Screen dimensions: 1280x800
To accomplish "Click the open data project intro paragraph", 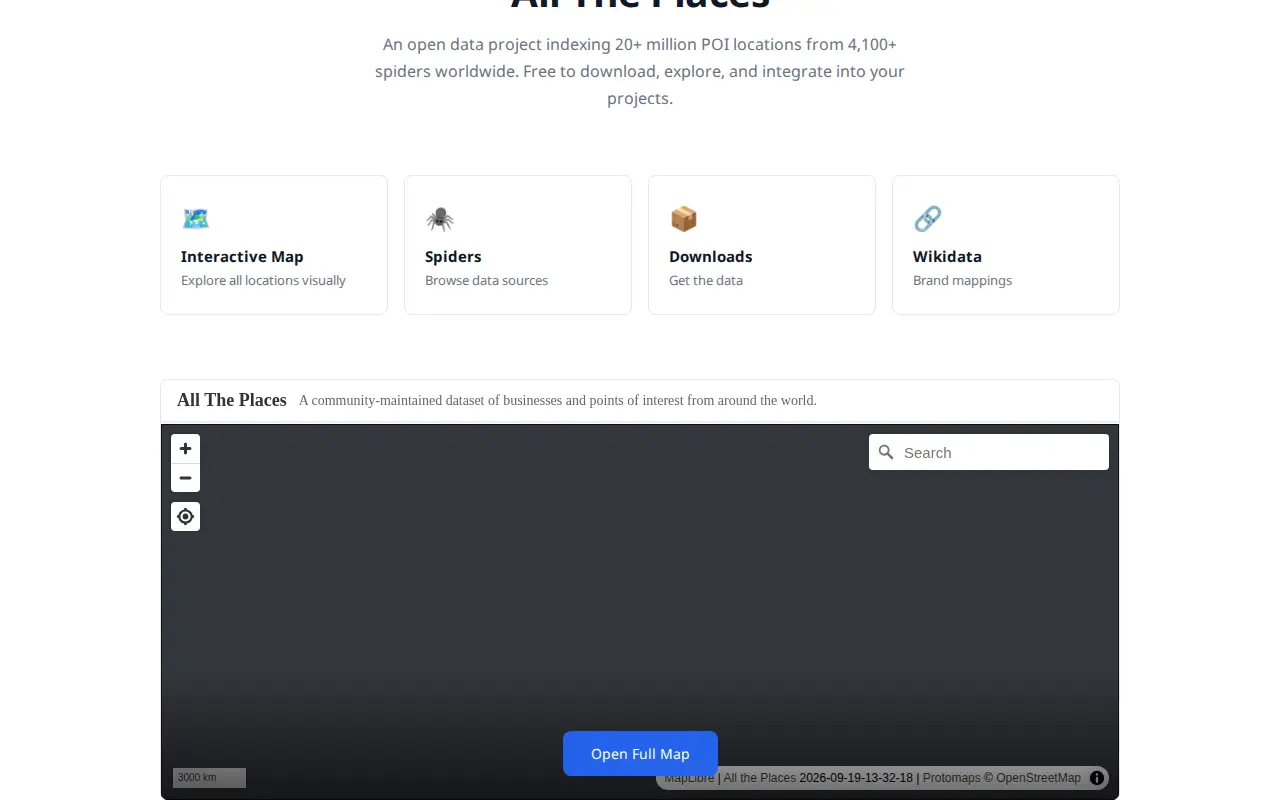I will pos(640,71).
